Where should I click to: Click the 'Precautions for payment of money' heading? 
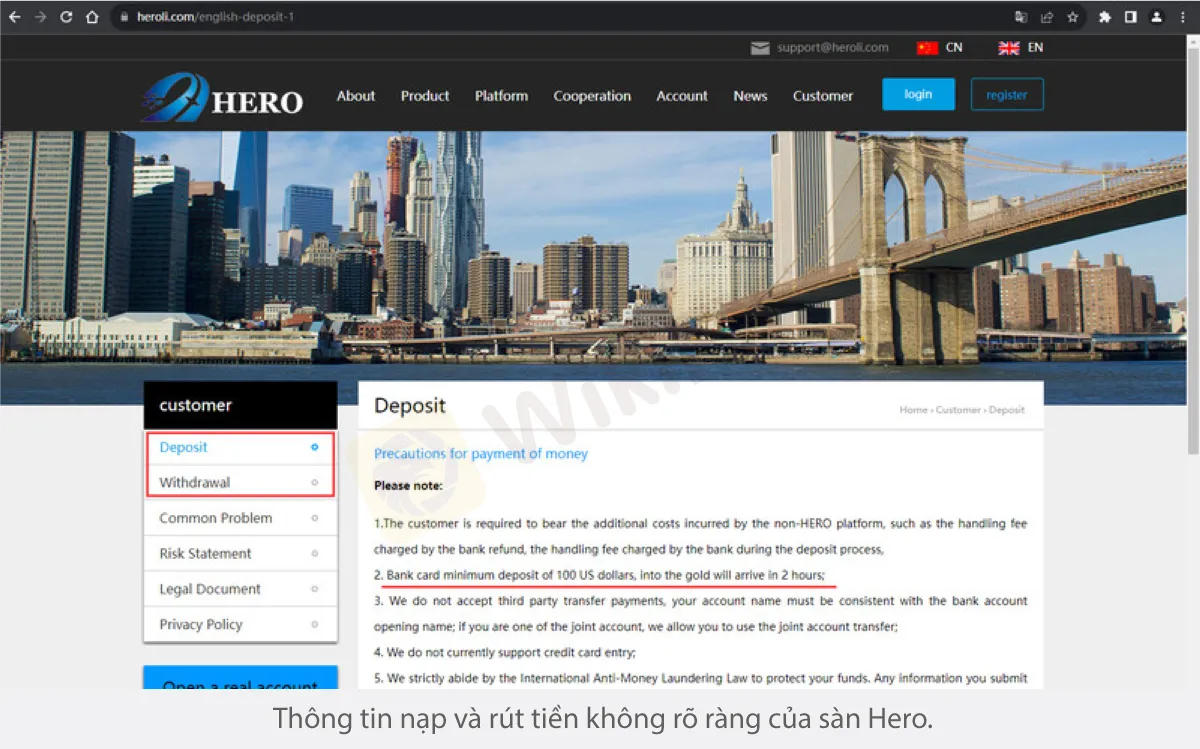pyautogui.click(x=481, y=454)
